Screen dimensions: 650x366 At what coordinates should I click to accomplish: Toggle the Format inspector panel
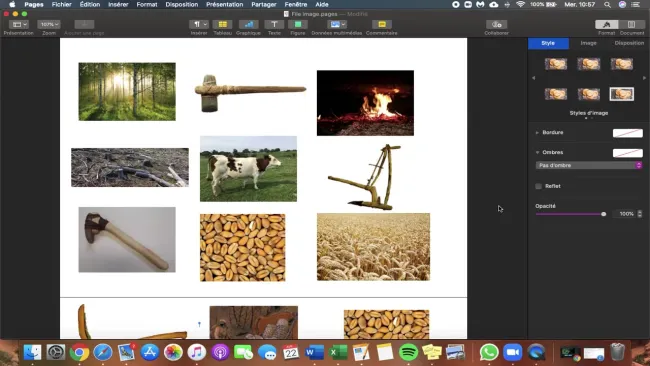[606, 24]
